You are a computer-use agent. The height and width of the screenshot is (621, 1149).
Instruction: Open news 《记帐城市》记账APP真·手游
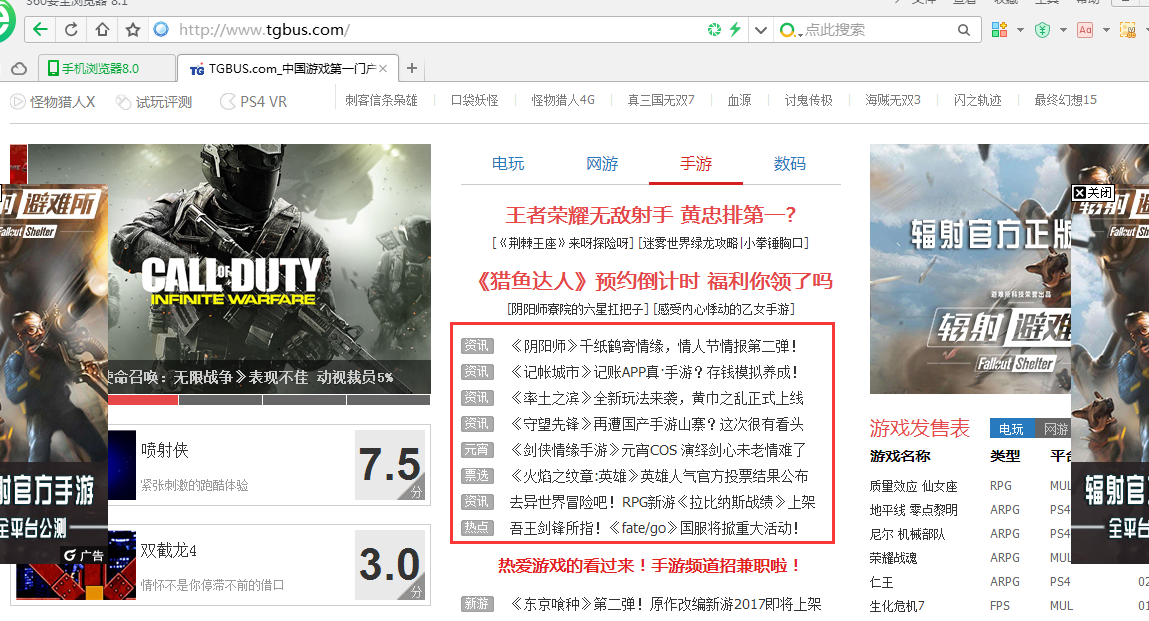[654, 372]
